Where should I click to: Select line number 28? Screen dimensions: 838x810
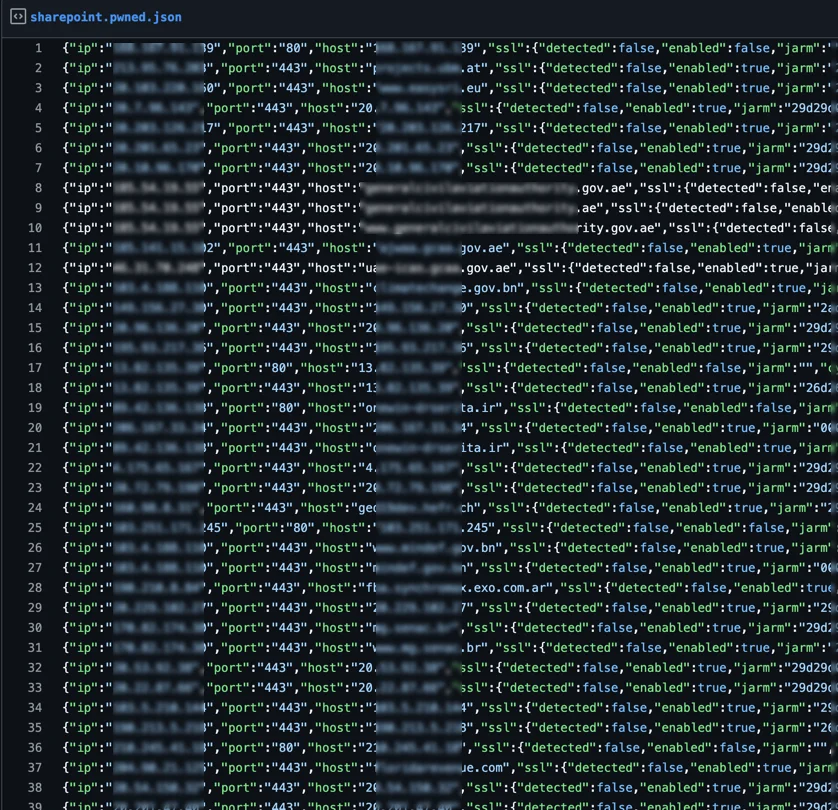click(35, 588)
